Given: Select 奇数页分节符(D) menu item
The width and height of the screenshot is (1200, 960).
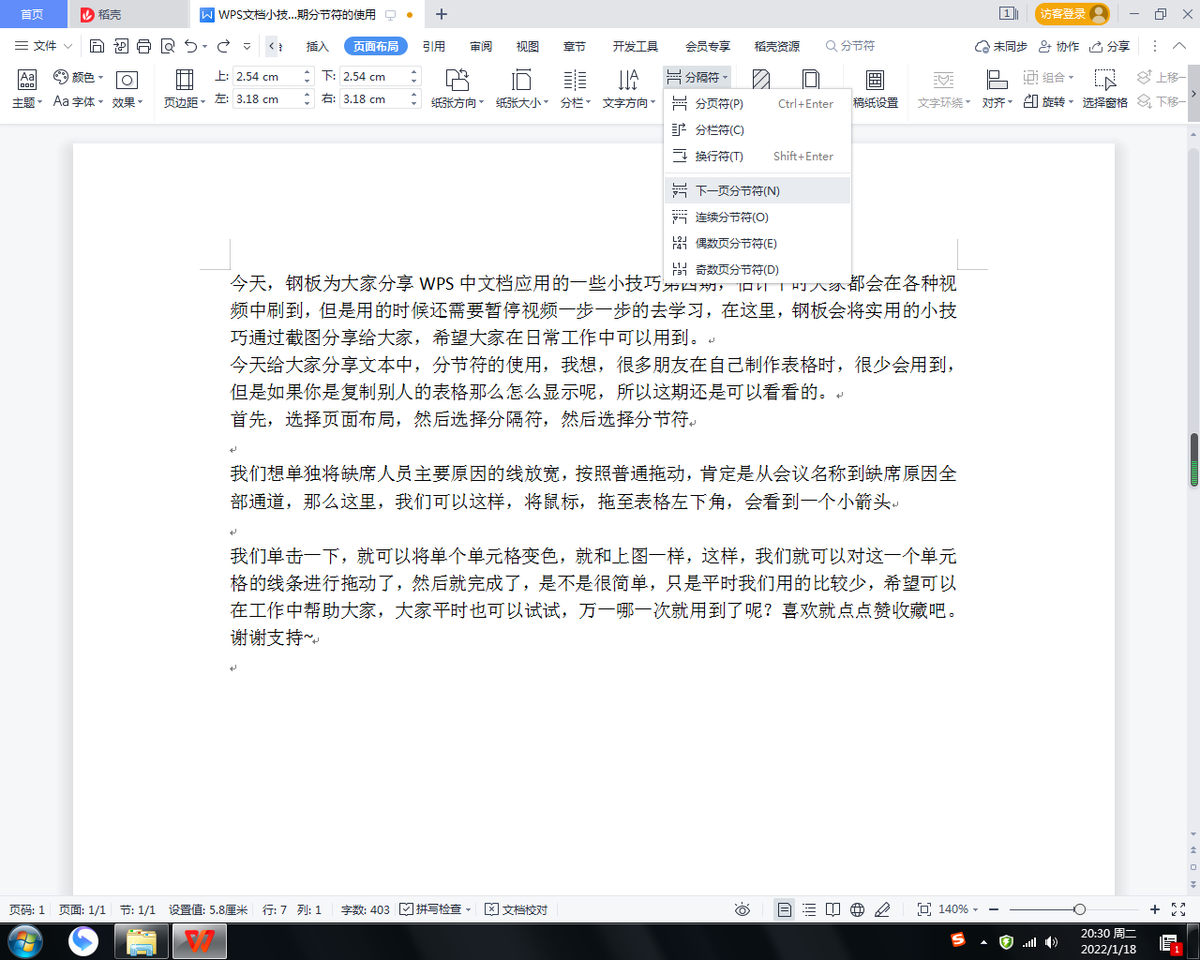Looking at the screenshot, I should click(757, 269).
